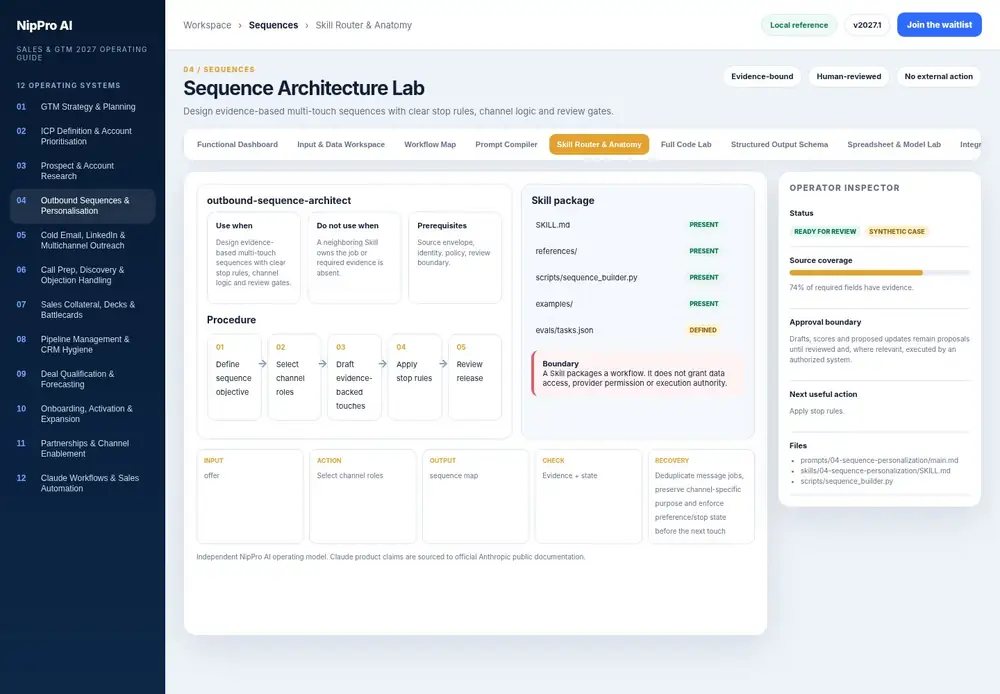
Task: Click skills/04-sequence-personalization/SKILL.md file
Action: [x=875, y=471]
